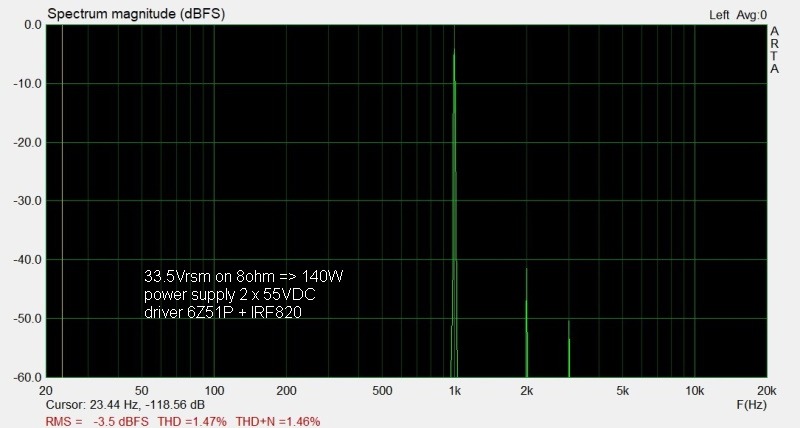Click the '0.0' dB axis label
800x428 pixels.
32,24
